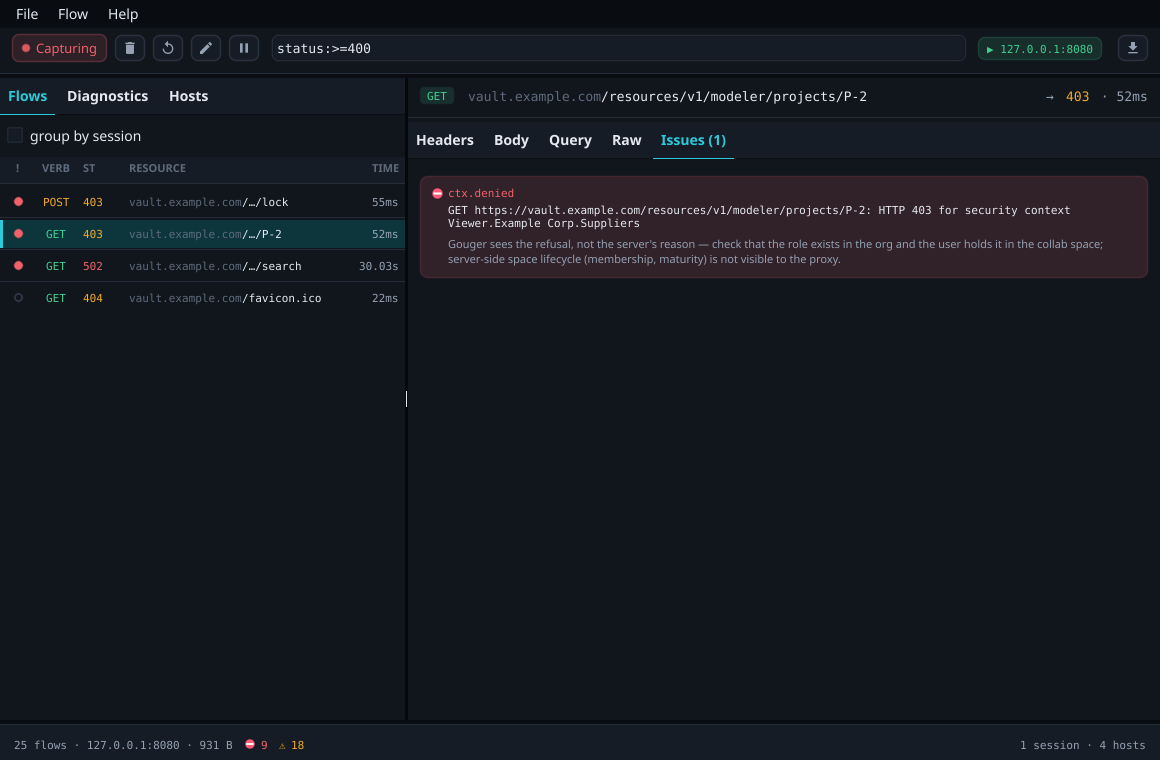Click the 22ms time cell
1160x760 pixels.
click(385, 297)
